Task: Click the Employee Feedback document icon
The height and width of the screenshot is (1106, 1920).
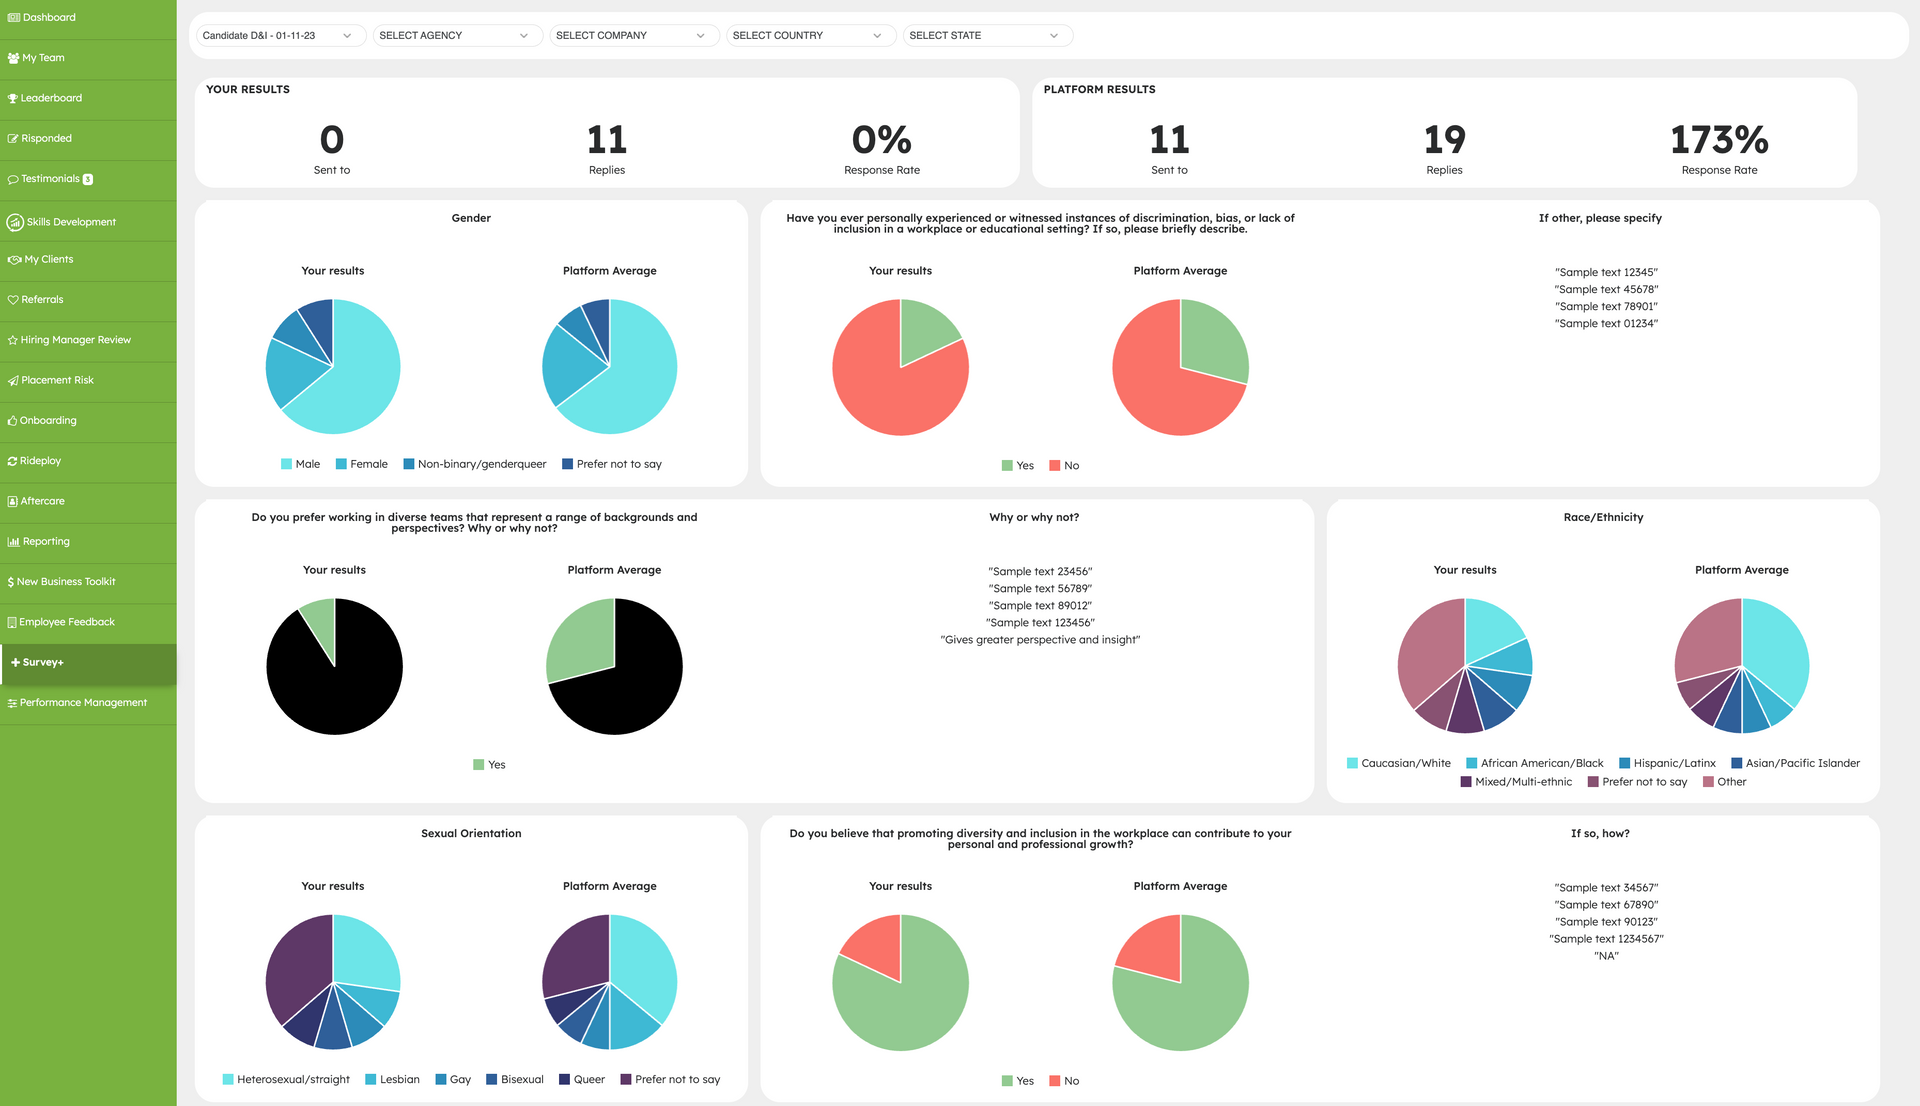Action: [x=12, y=622]
